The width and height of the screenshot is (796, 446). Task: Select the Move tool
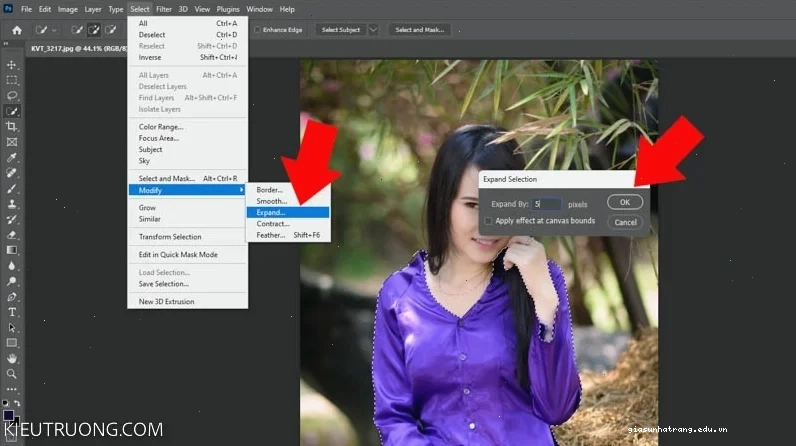(12, 65)
